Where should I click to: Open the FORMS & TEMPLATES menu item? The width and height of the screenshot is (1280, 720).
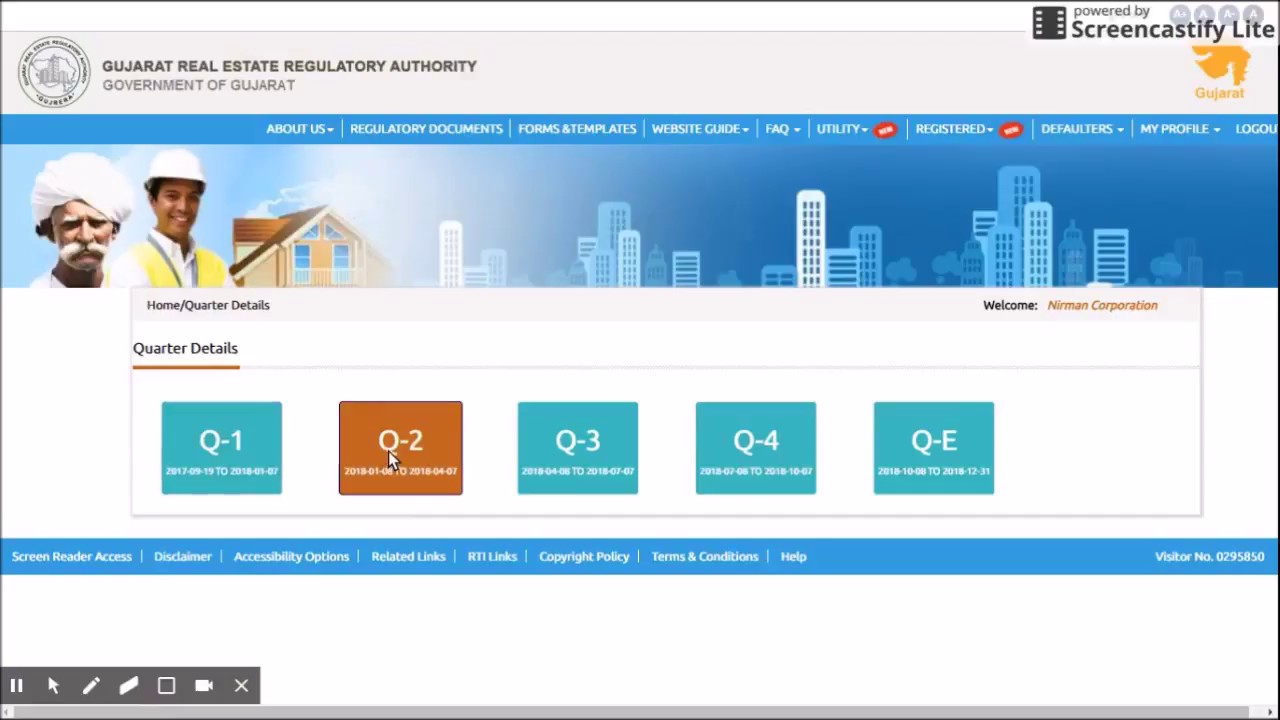pyautogui.click(x=577, y=129)
